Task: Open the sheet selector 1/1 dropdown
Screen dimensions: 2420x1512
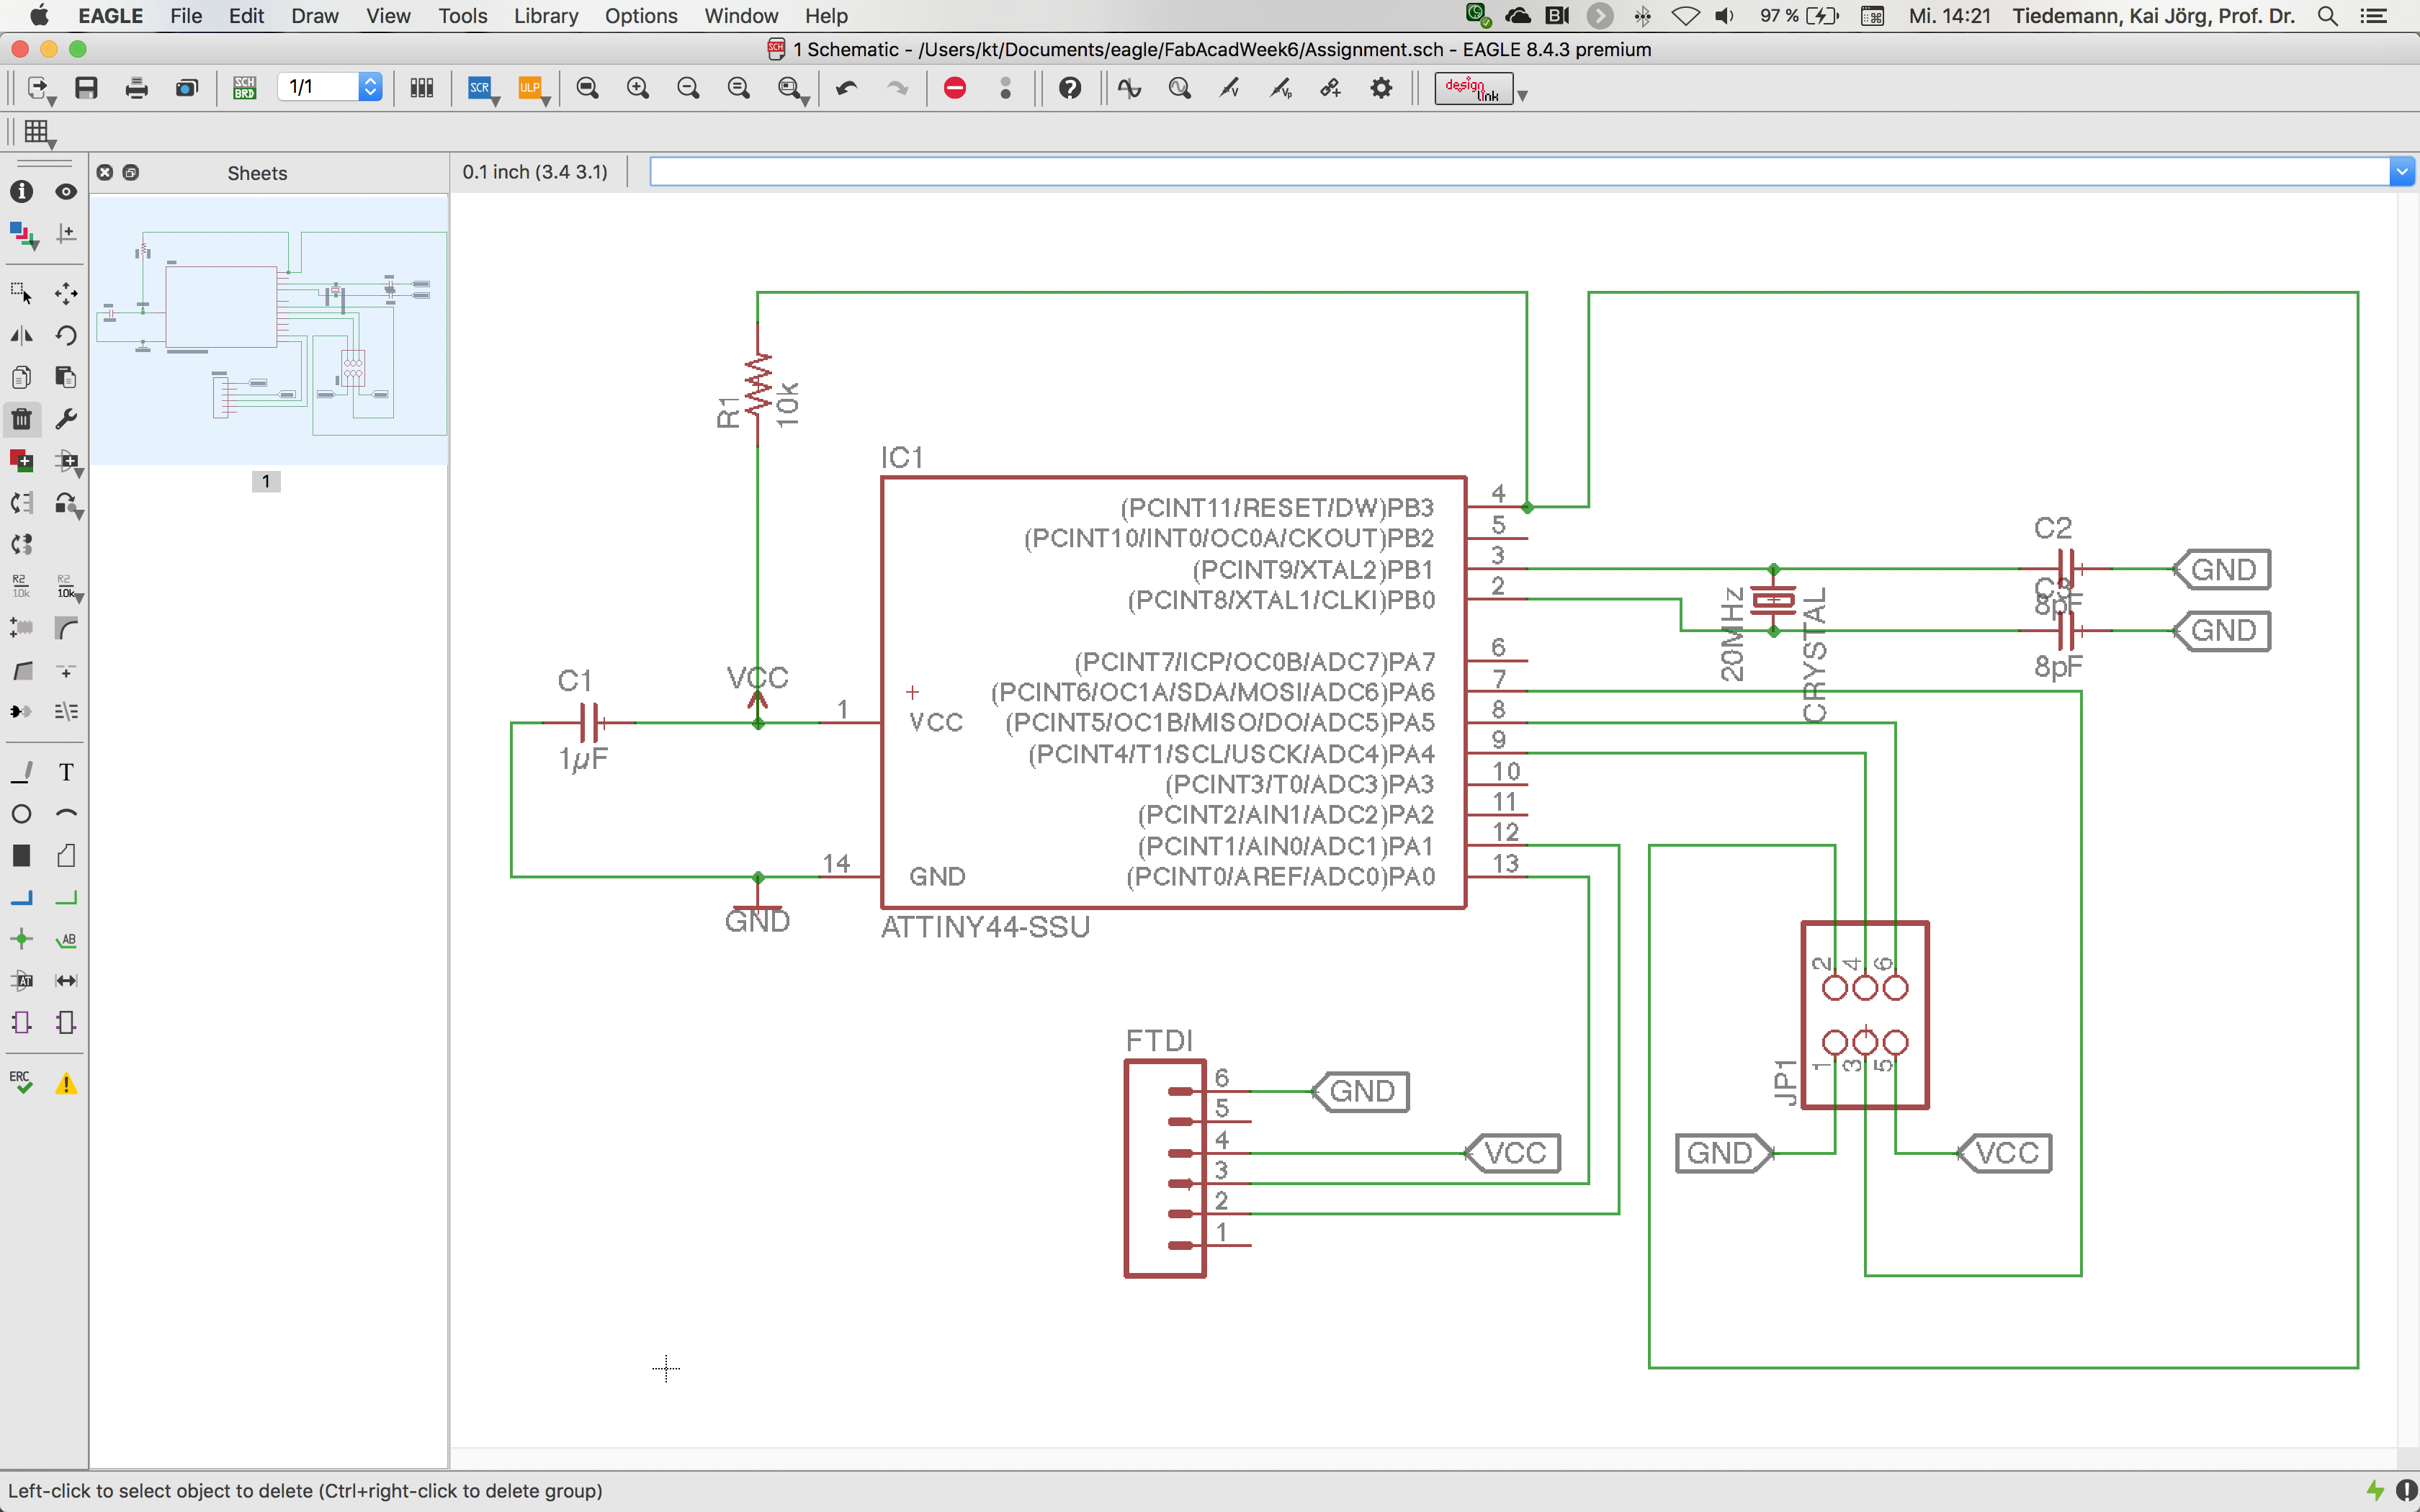Action: (x=370, y=88)
